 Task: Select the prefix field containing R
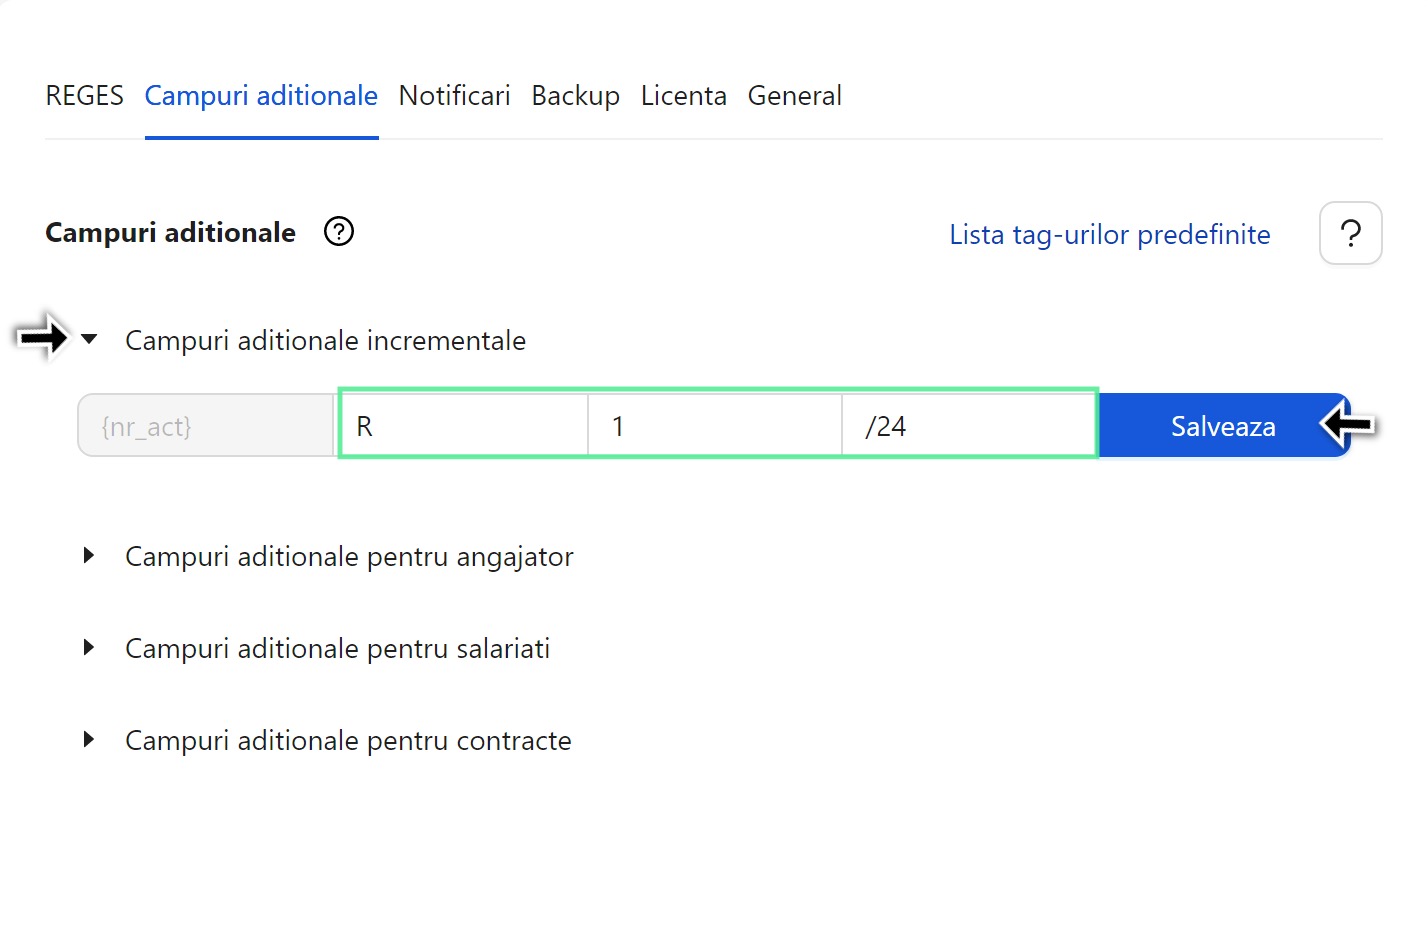(x=463, y=425)
